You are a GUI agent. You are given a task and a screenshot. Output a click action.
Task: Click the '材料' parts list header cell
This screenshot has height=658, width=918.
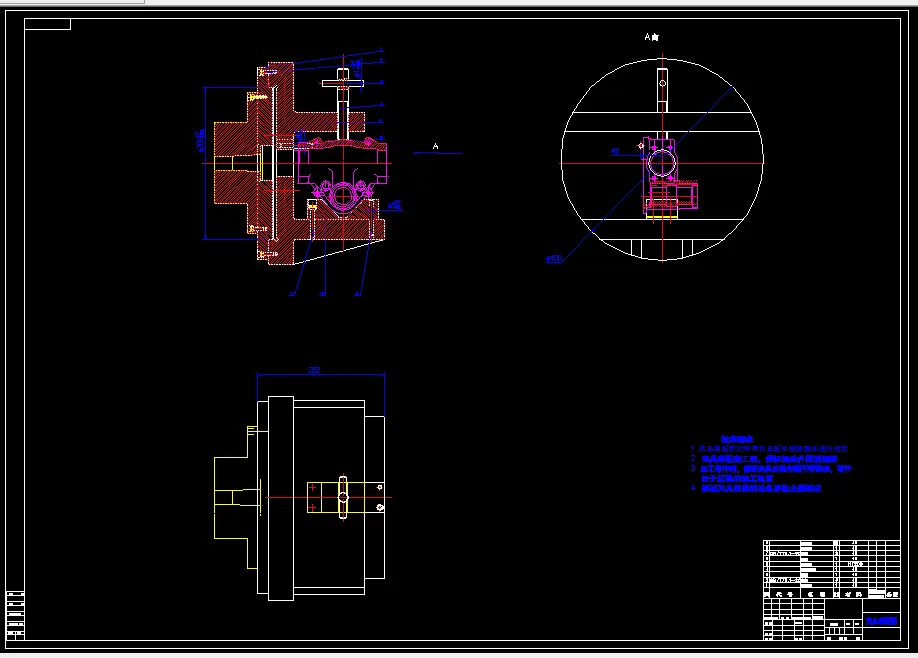[853, 594]
